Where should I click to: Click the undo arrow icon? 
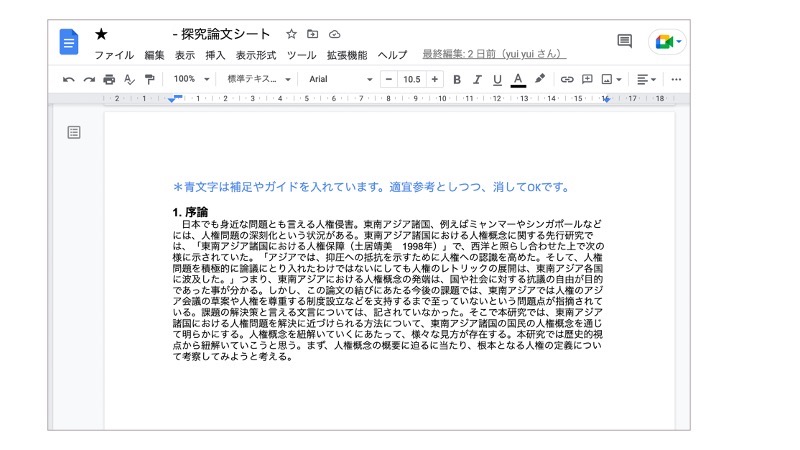[x=68, y=79]
